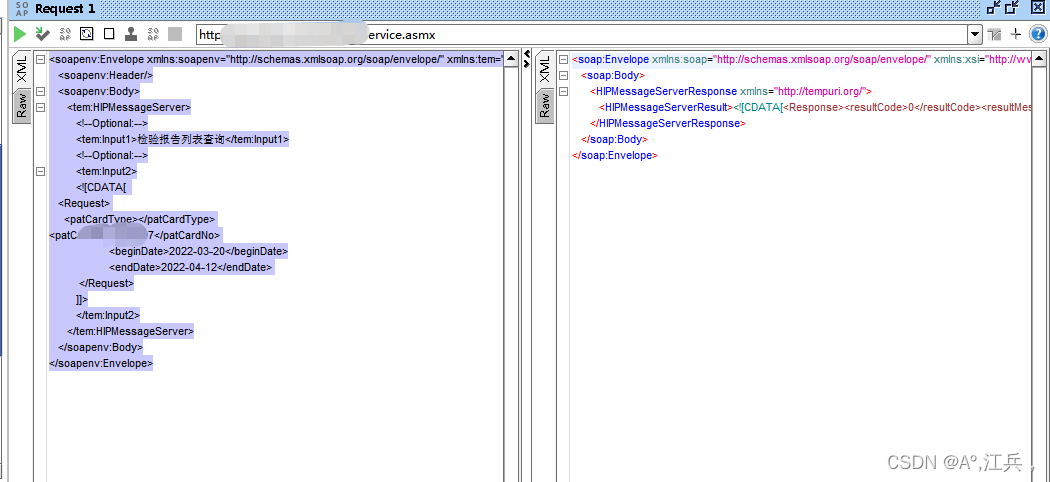Collapse the soapenv:Envelope node in request

point(41,59)
